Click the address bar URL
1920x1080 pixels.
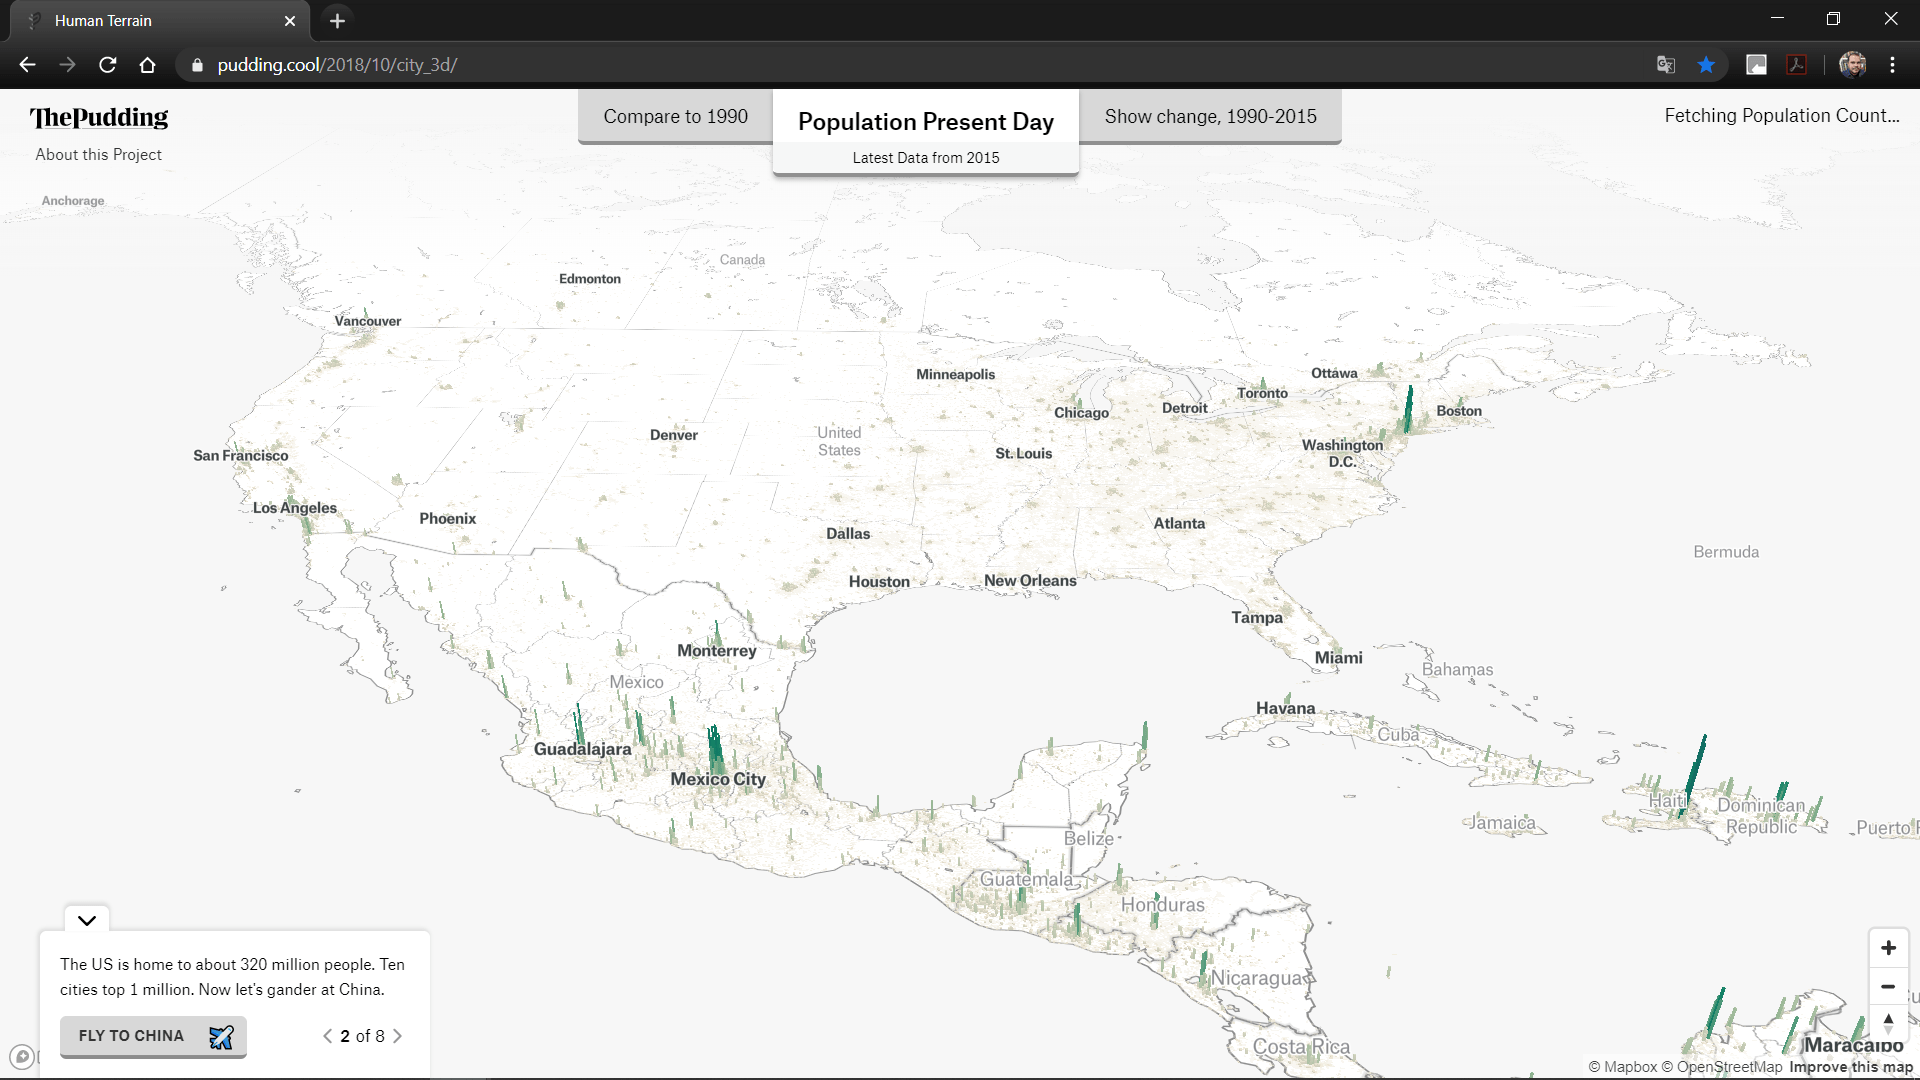pyautogui.click(x=337, y=65)
